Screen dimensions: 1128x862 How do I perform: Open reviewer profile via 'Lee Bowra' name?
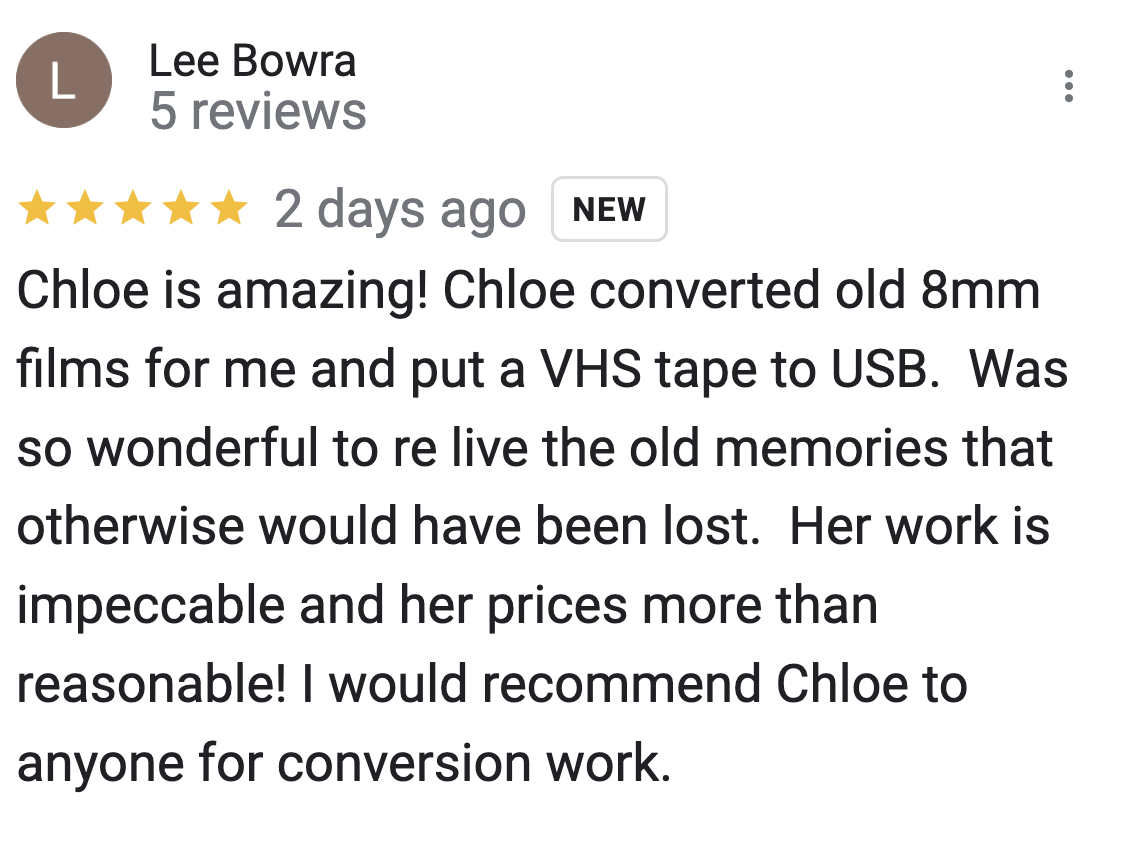click(x=253, y=60)
